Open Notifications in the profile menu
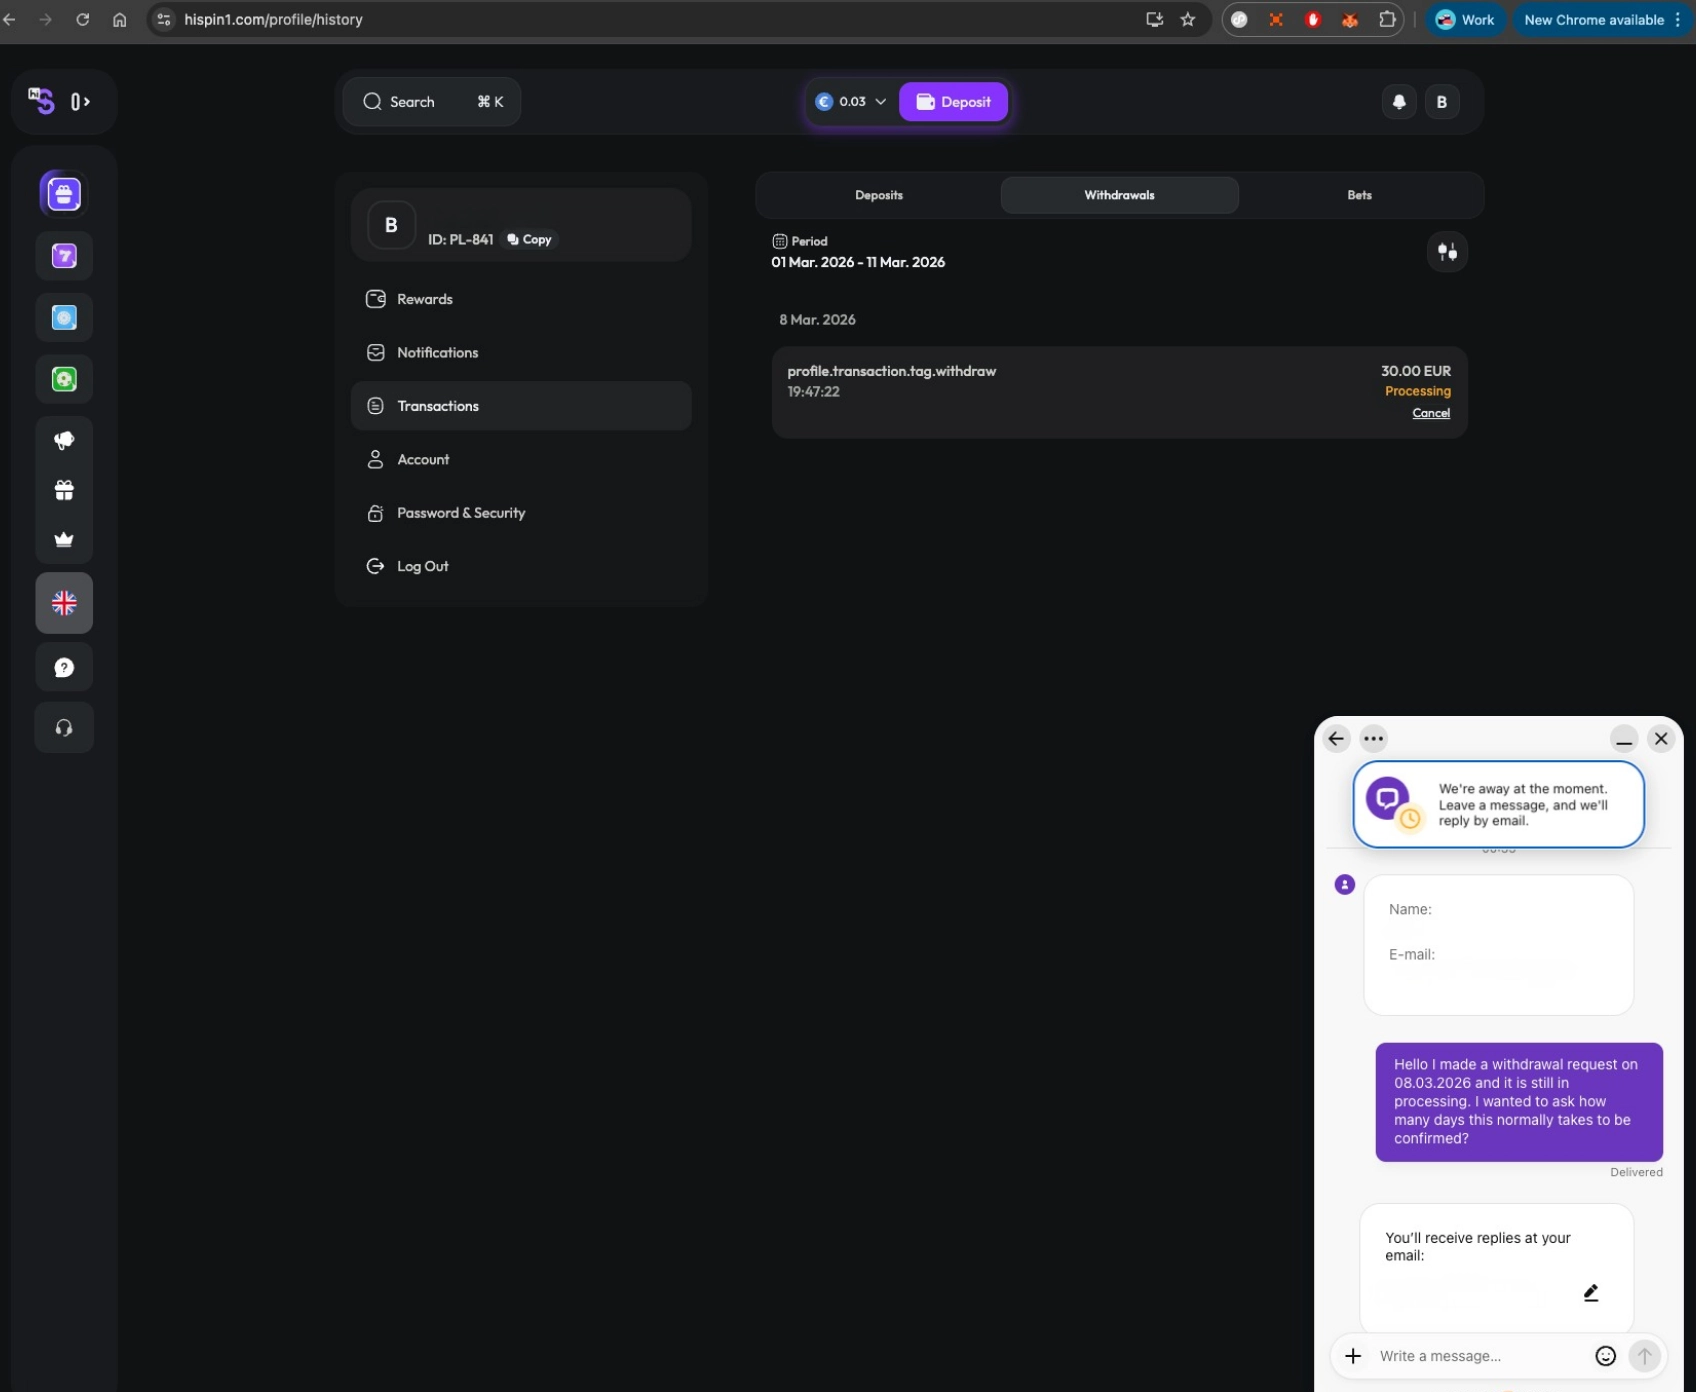Image resolution: width=1696 pixels, height=1392 pixels. (x=521, y=352)
